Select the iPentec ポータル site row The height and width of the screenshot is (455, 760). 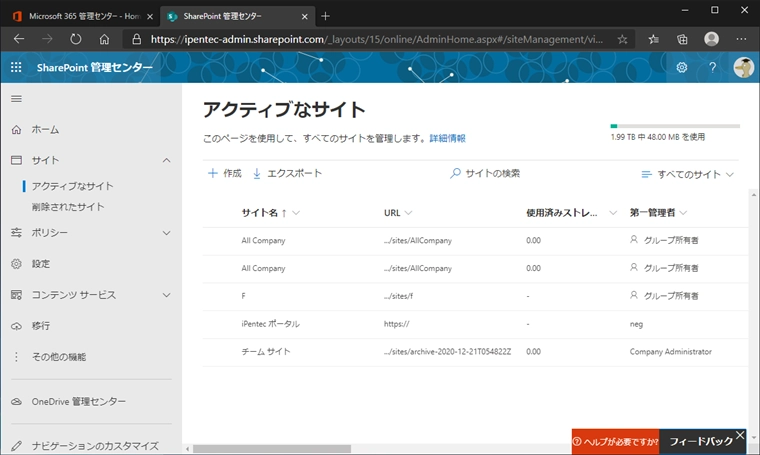click(x=475, y=324)
